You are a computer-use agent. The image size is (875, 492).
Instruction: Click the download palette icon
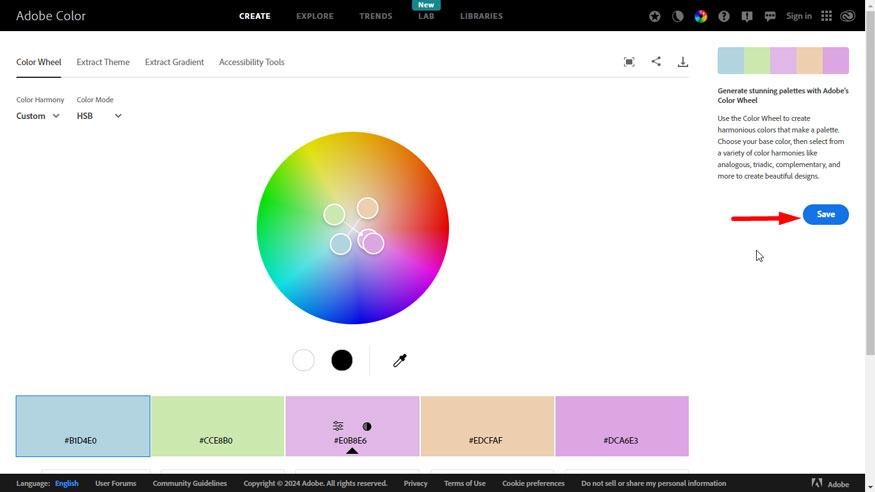682,62
